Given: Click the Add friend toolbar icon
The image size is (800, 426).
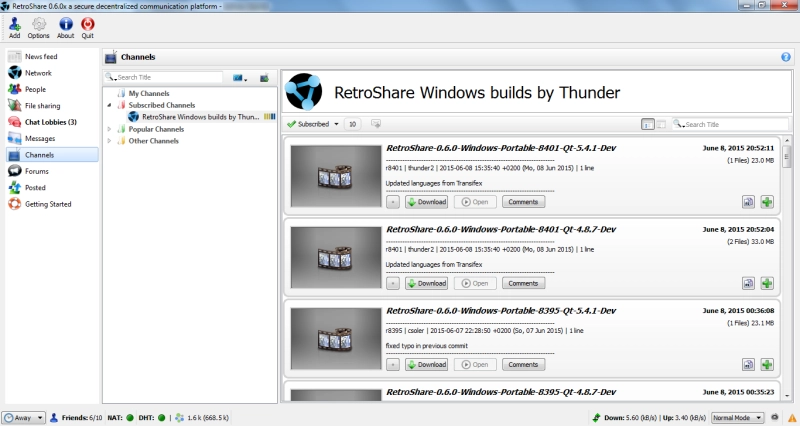Looking at the screenshot, I should click(15, 28).
